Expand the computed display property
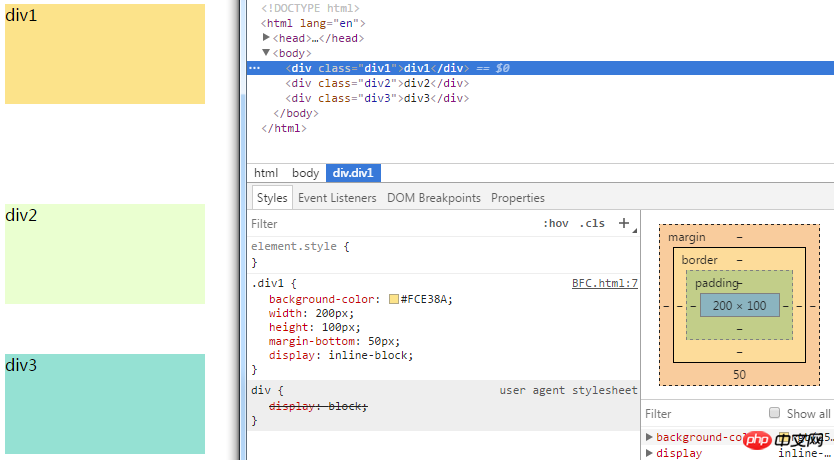This screenshot has width=834, height=460. (650, 453)
